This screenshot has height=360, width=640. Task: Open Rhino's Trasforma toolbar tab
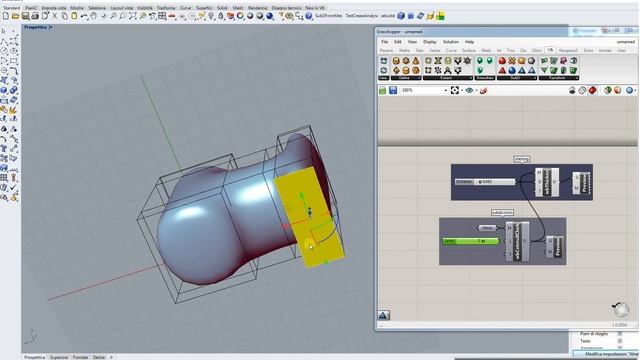click(x=166, y=8)
